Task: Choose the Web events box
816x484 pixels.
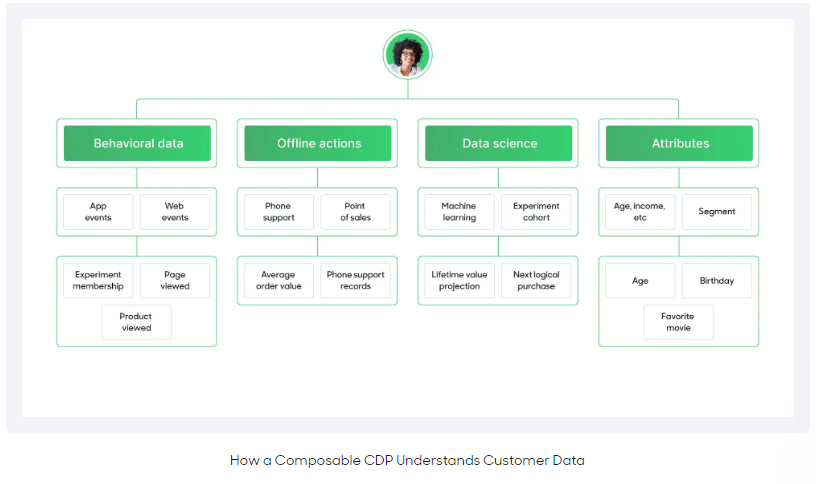Action: [175, 212]
